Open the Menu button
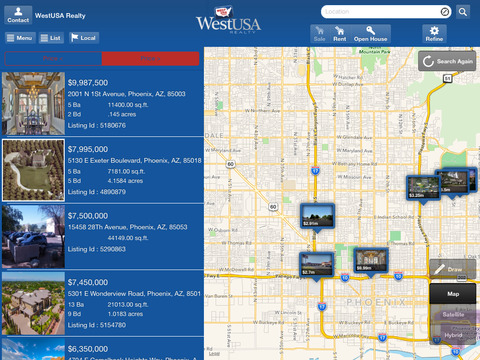Viewport: 480px width, 360px height. [x=20, y=38]
